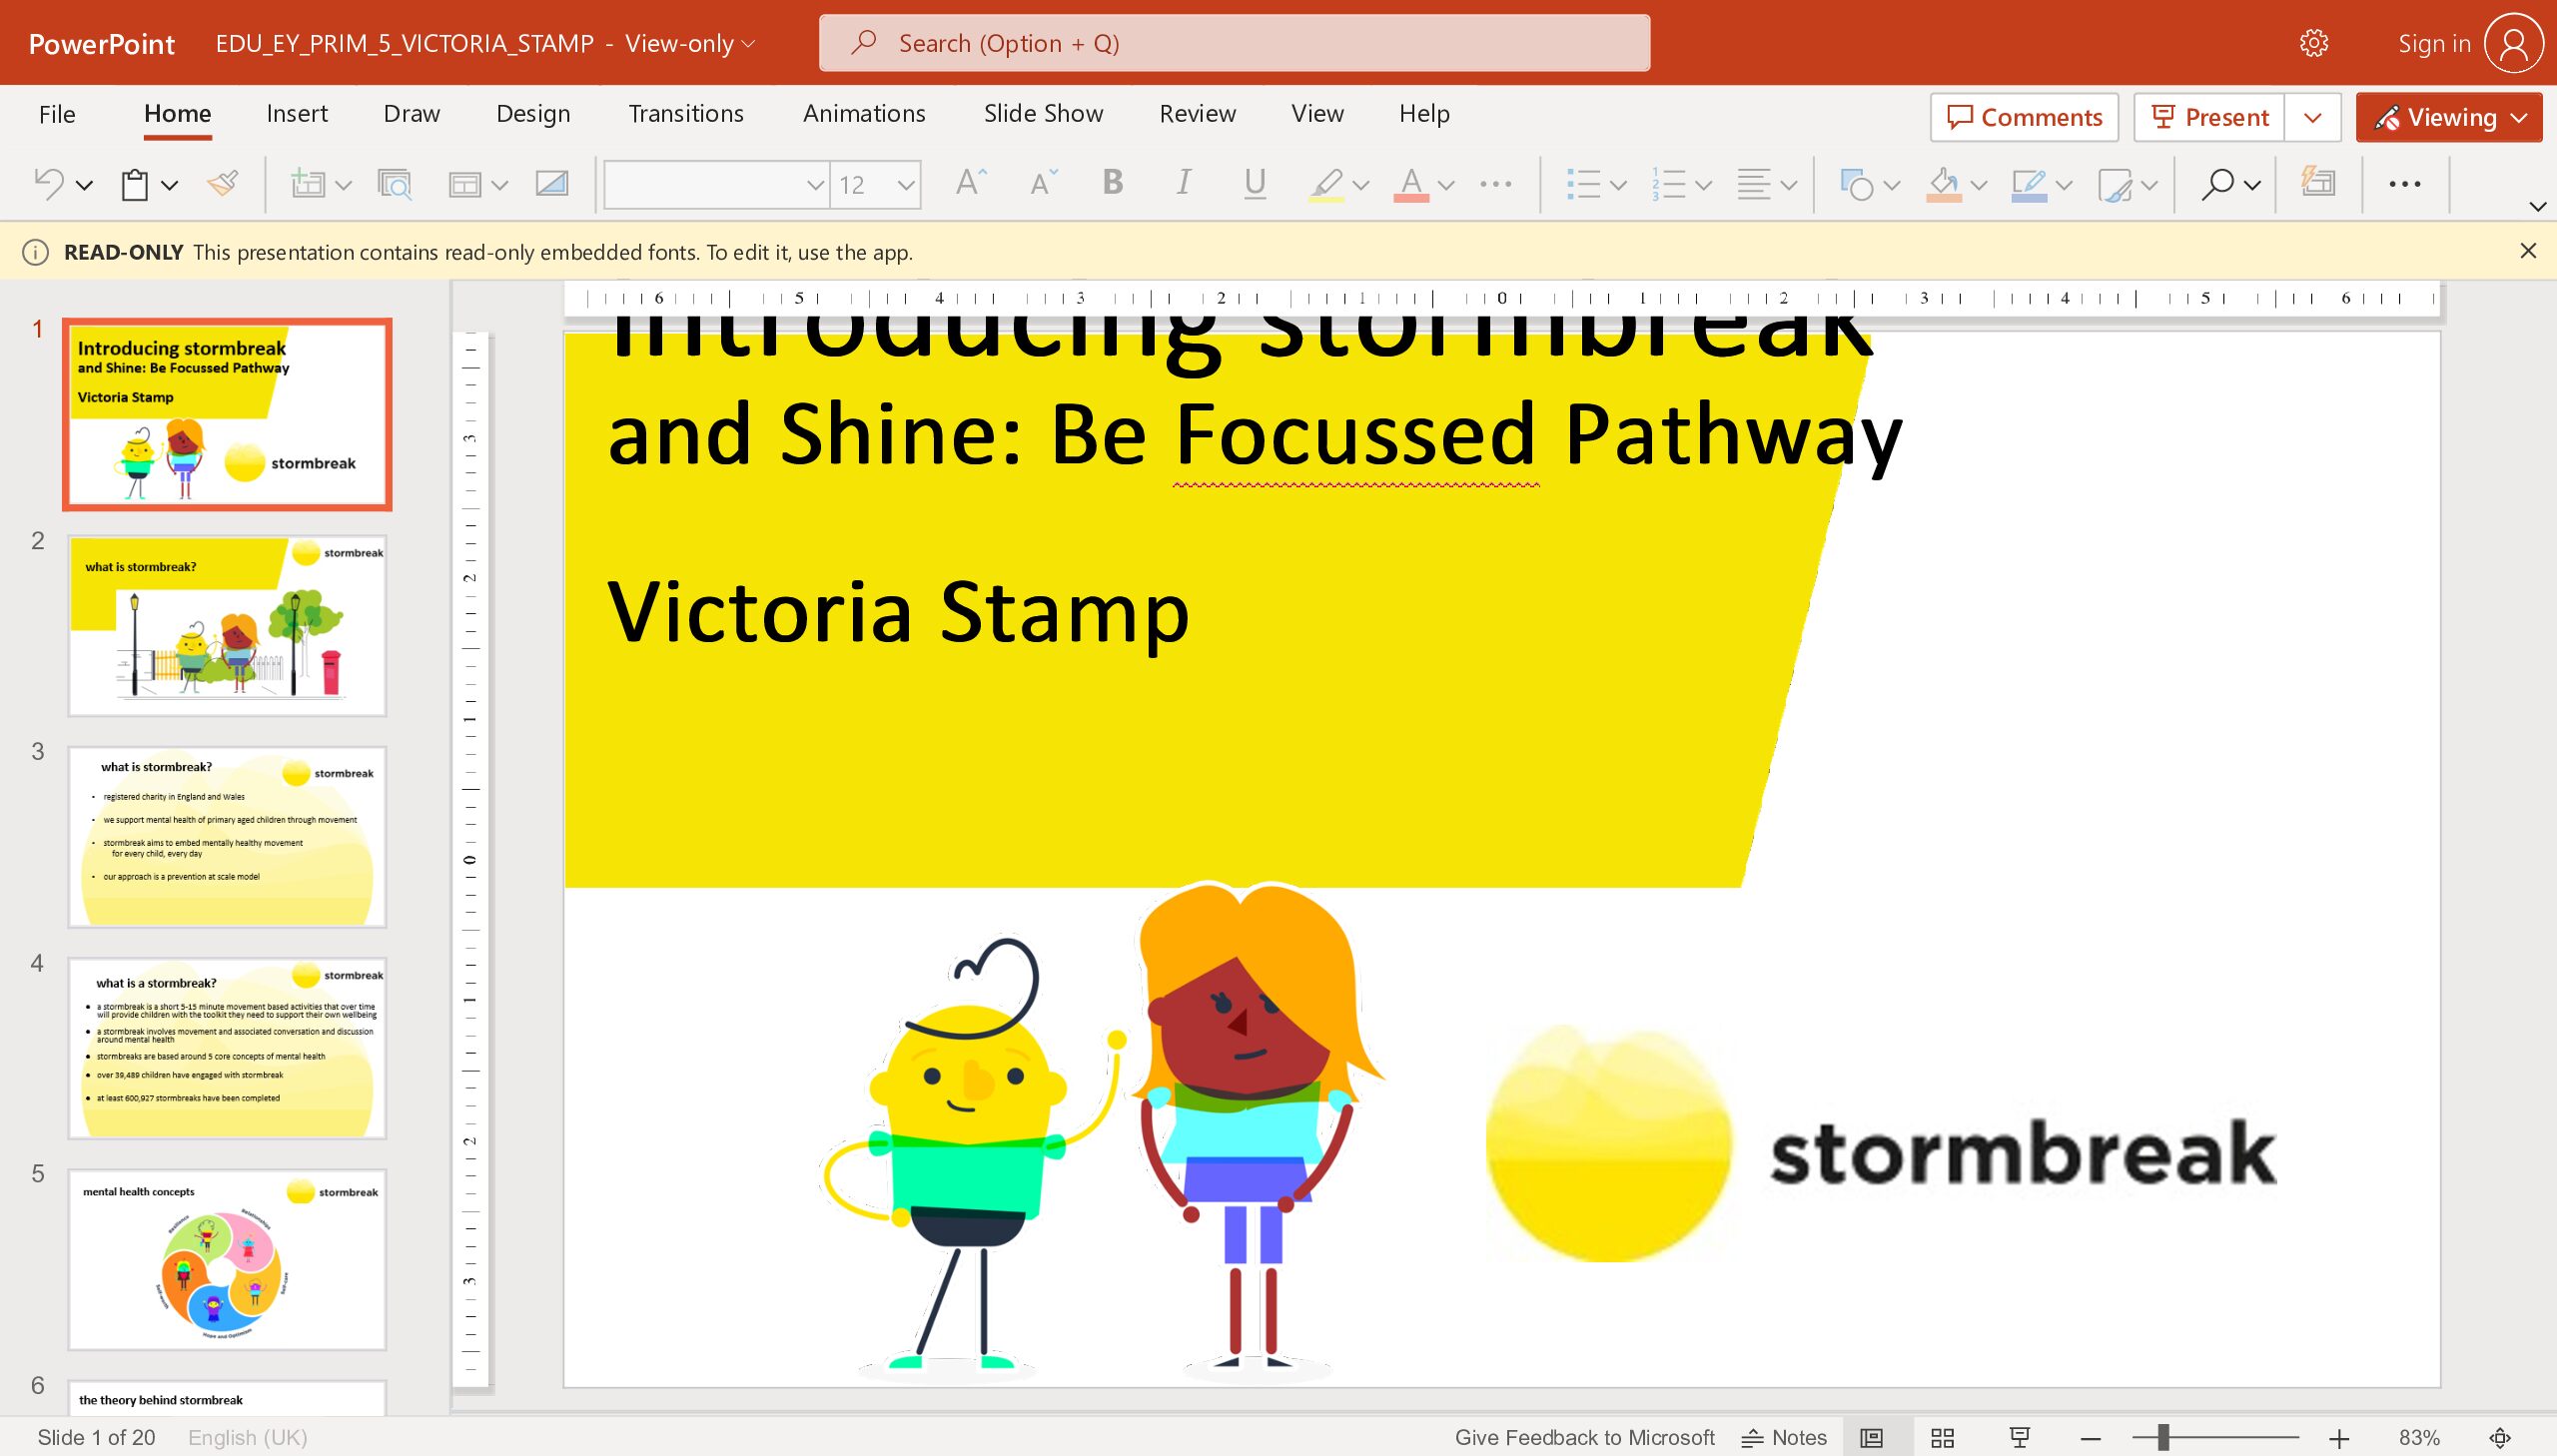Click the Bullets list icon
The width and height of the screenshot is (2557, 1456).
(x=1583, y=184)
